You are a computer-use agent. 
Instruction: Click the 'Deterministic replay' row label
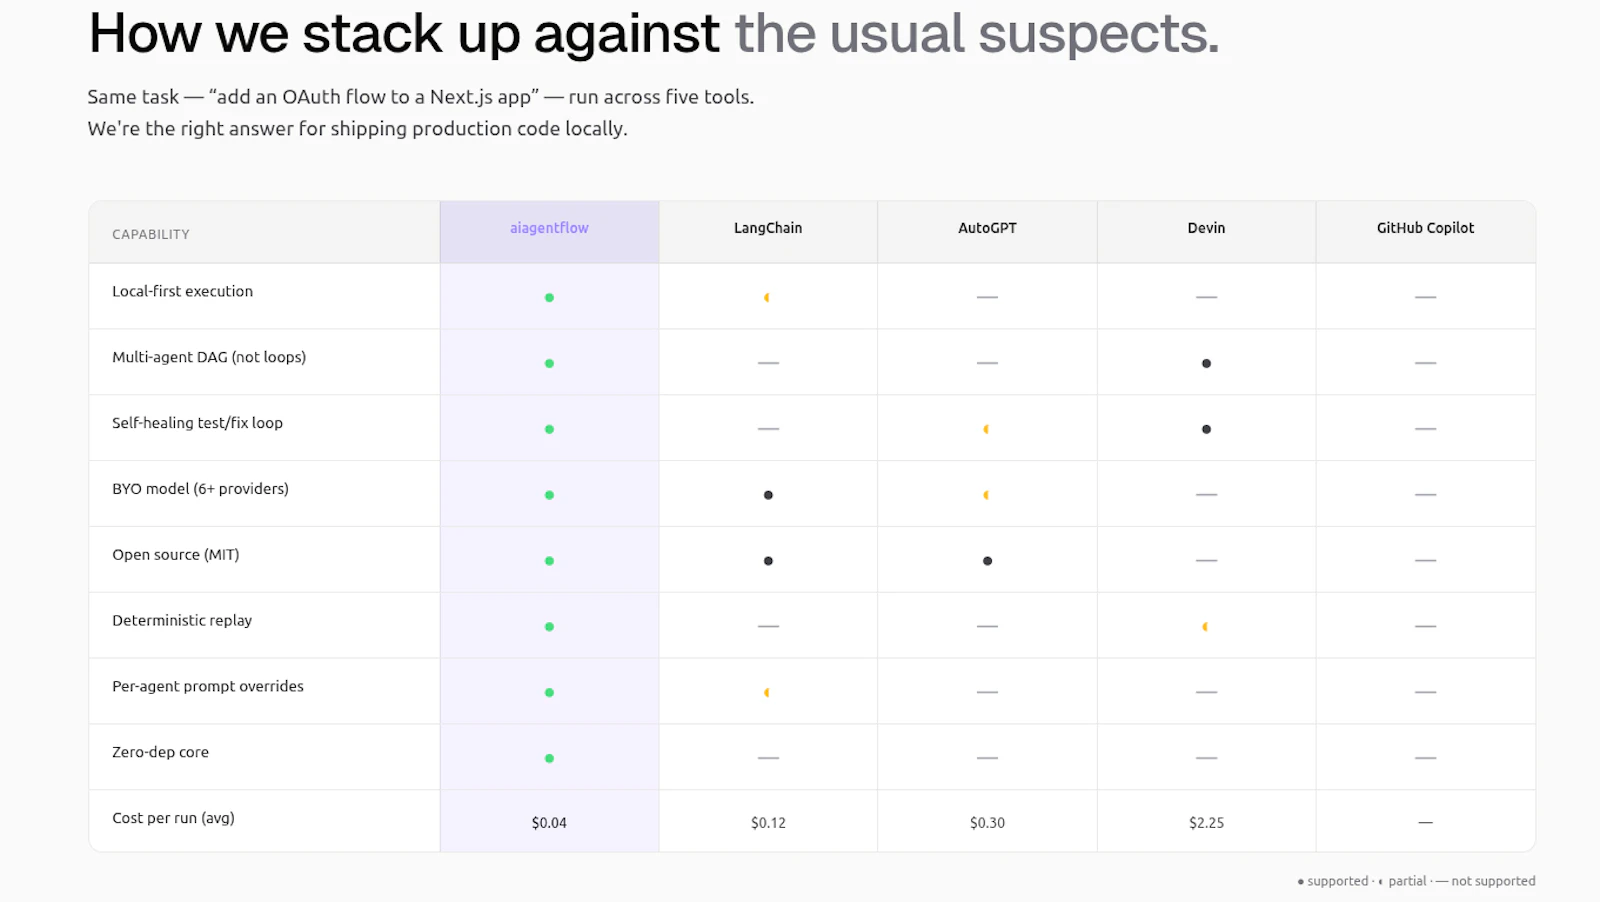[182, 621]
